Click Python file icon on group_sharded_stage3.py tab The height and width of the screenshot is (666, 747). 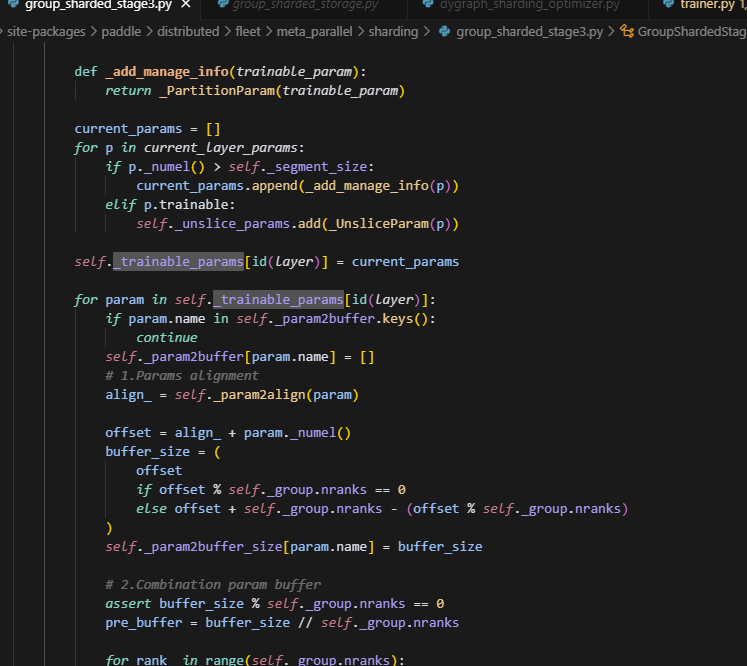[11, 5]
